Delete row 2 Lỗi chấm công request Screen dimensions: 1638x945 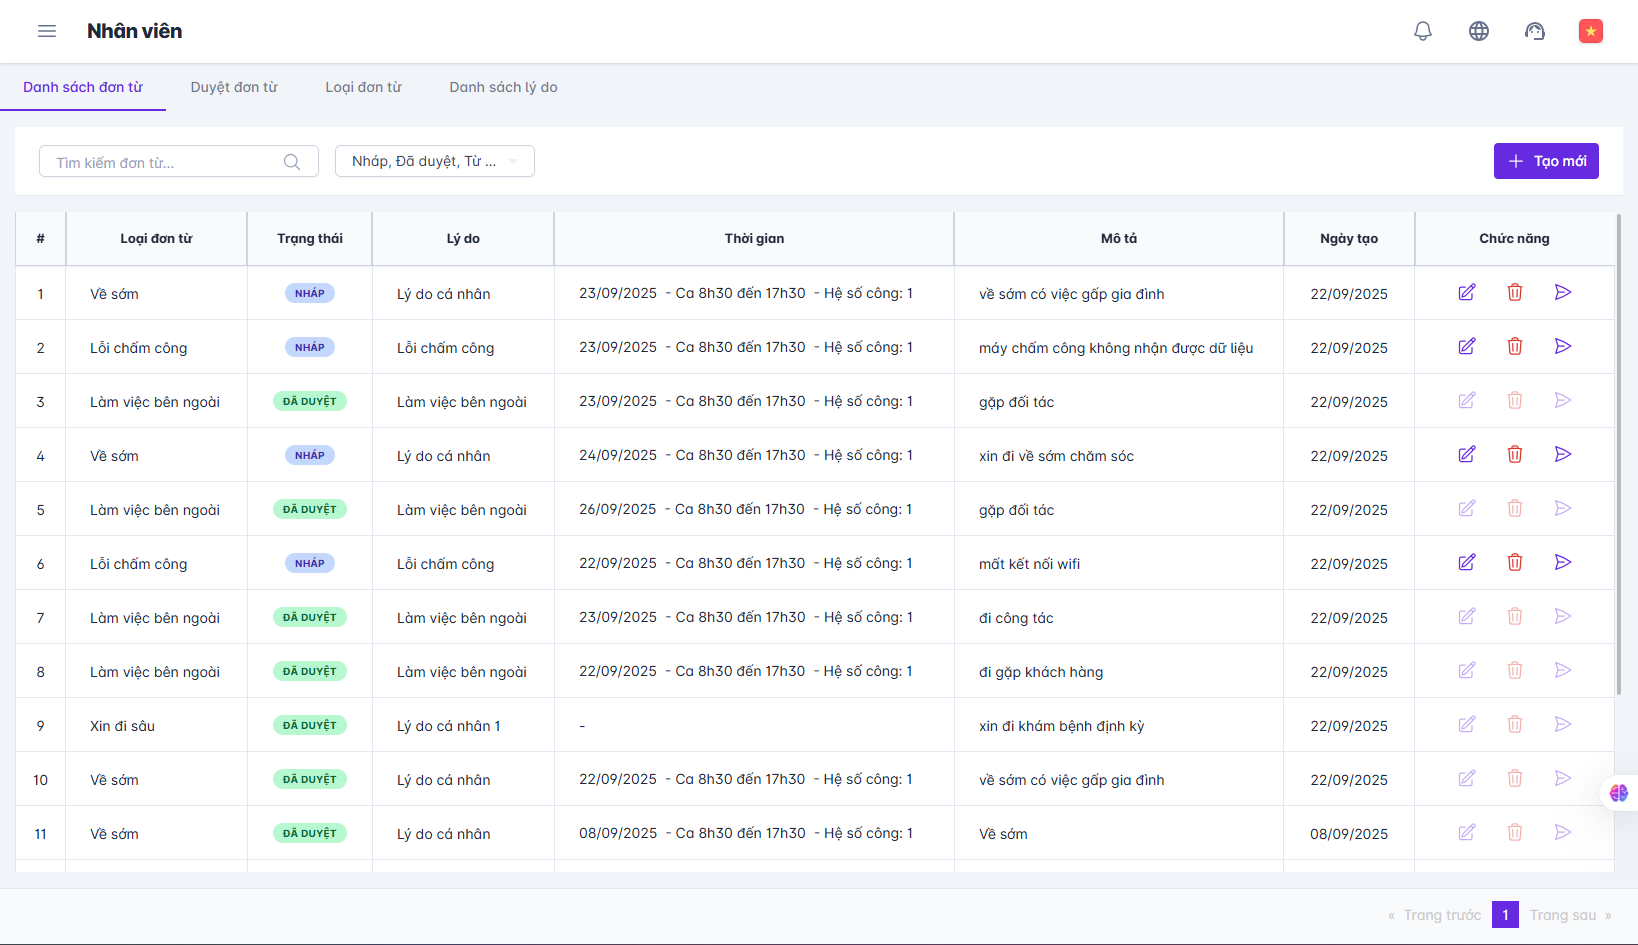pos(1514,347)
